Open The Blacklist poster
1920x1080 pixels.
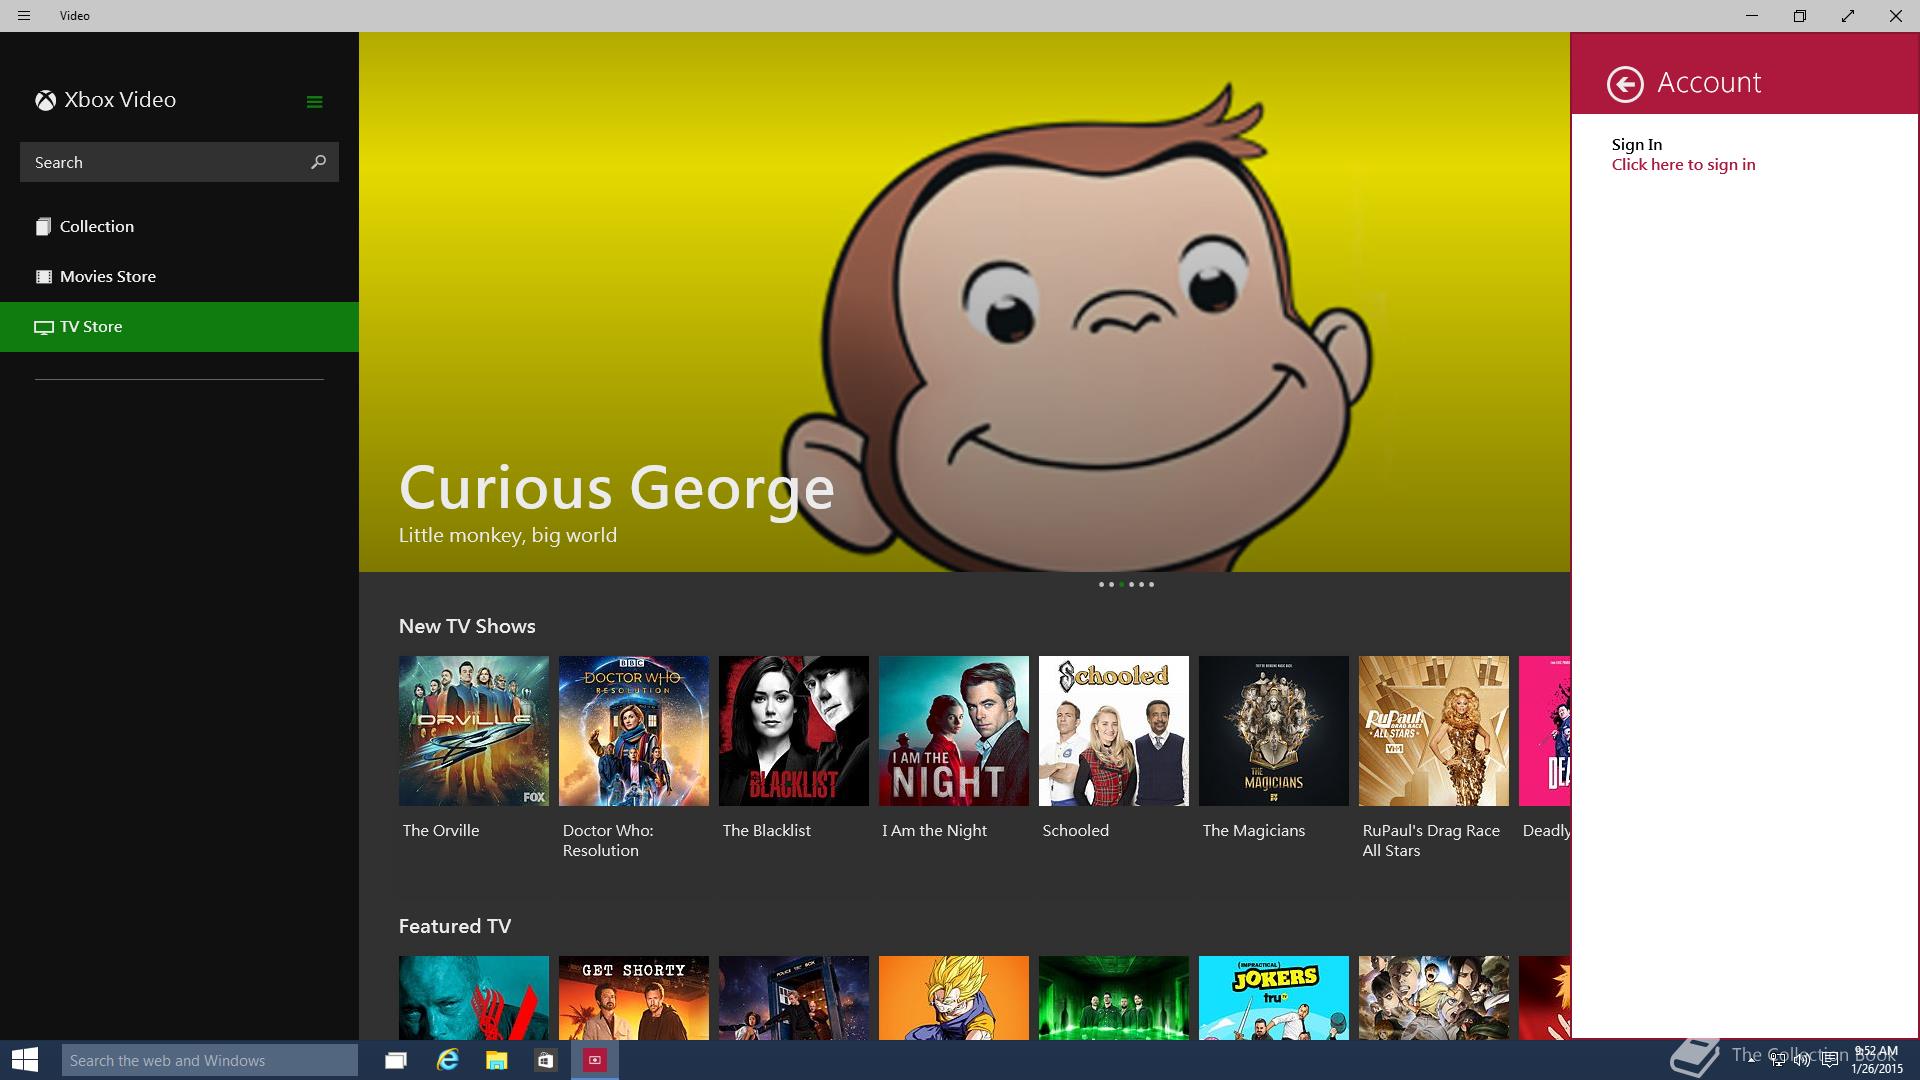click(x=794, y=731)
